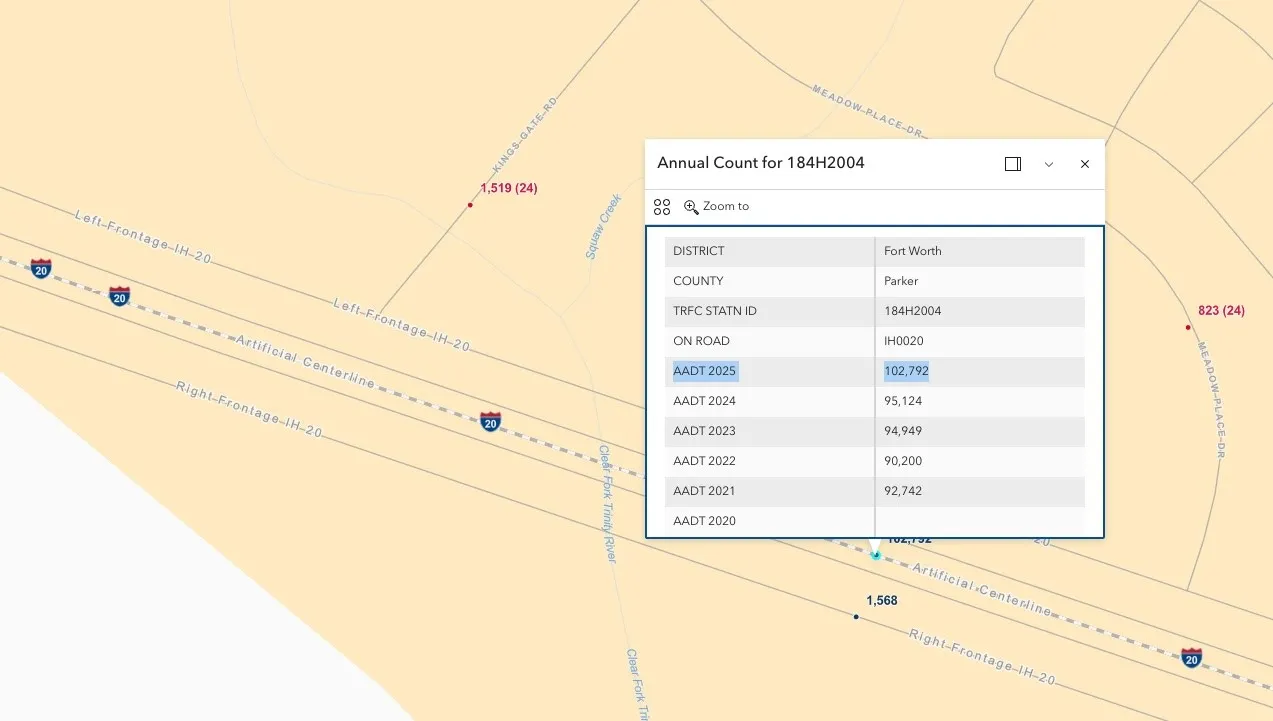Click the Kings Gate Rd label
The height and width of the screenshot is (721, 1273).
click(524, 136)
